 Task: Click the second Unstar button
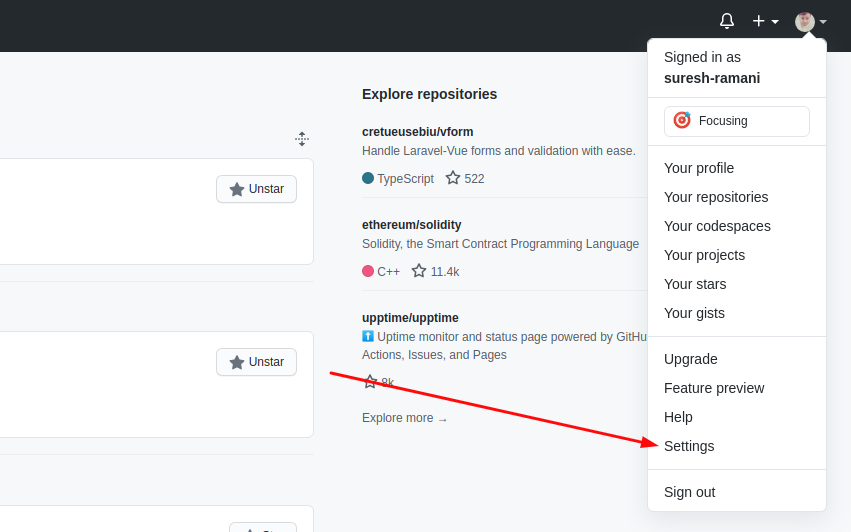point(256,362)
